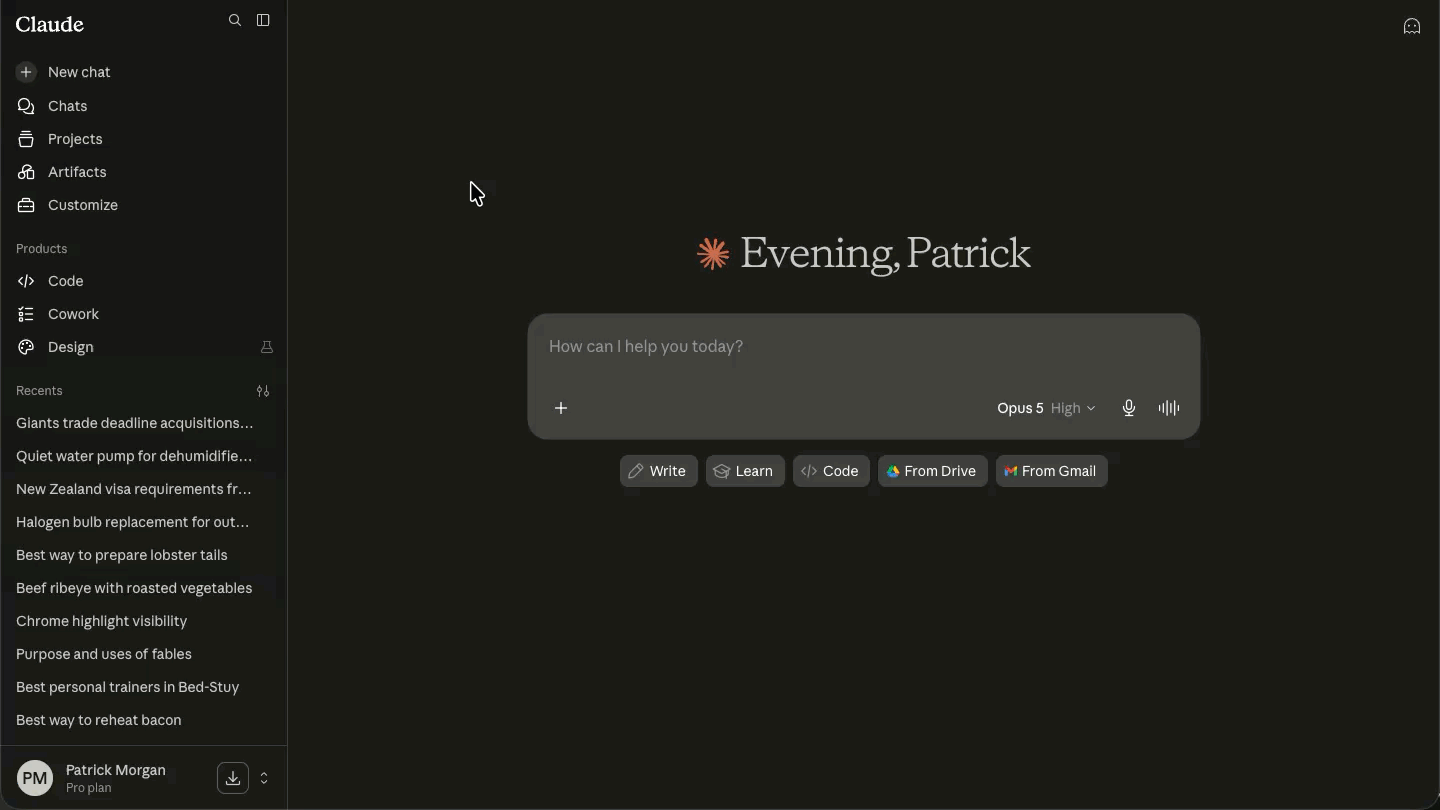Open 'Purpose and uses of fables' chat
1440x810 pixels.
pos(144,654)
